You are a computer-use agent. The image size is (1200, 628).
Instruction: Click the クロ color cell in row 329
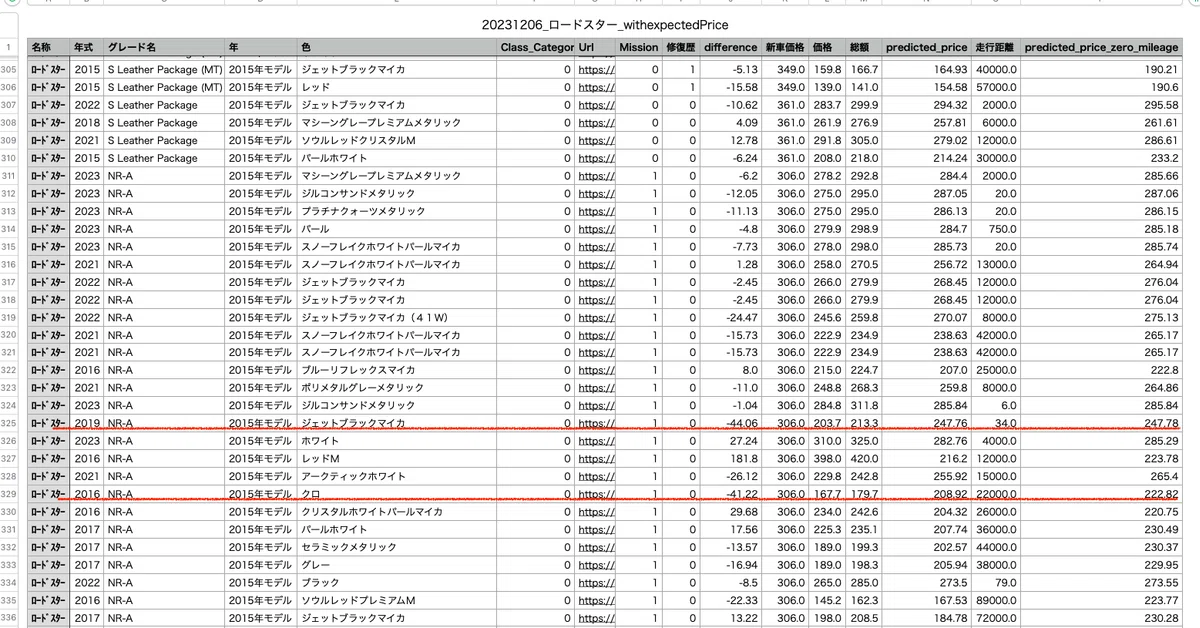coord(397,494)
